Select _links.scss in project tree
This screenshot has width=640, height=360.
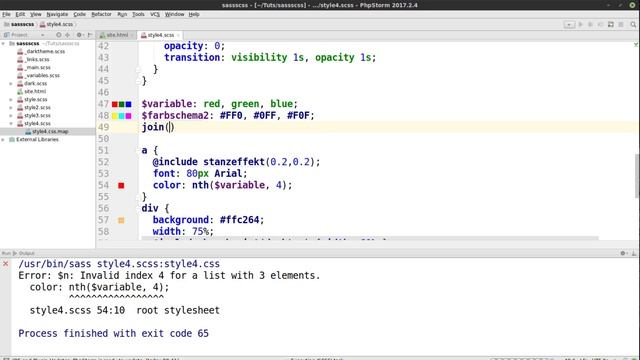click(37, 60)
